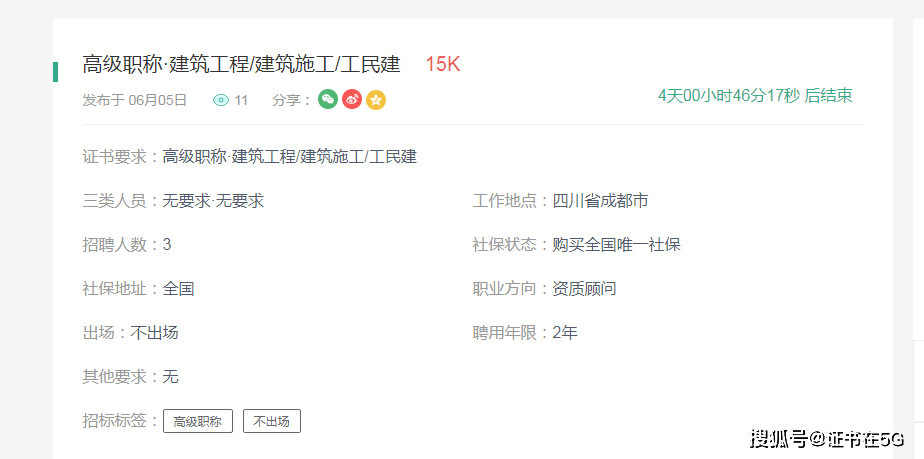The width and height of the screenshot is (924, 459).
Task: Click the 四川省成都市 work location value
Action: tap(600, 201)
